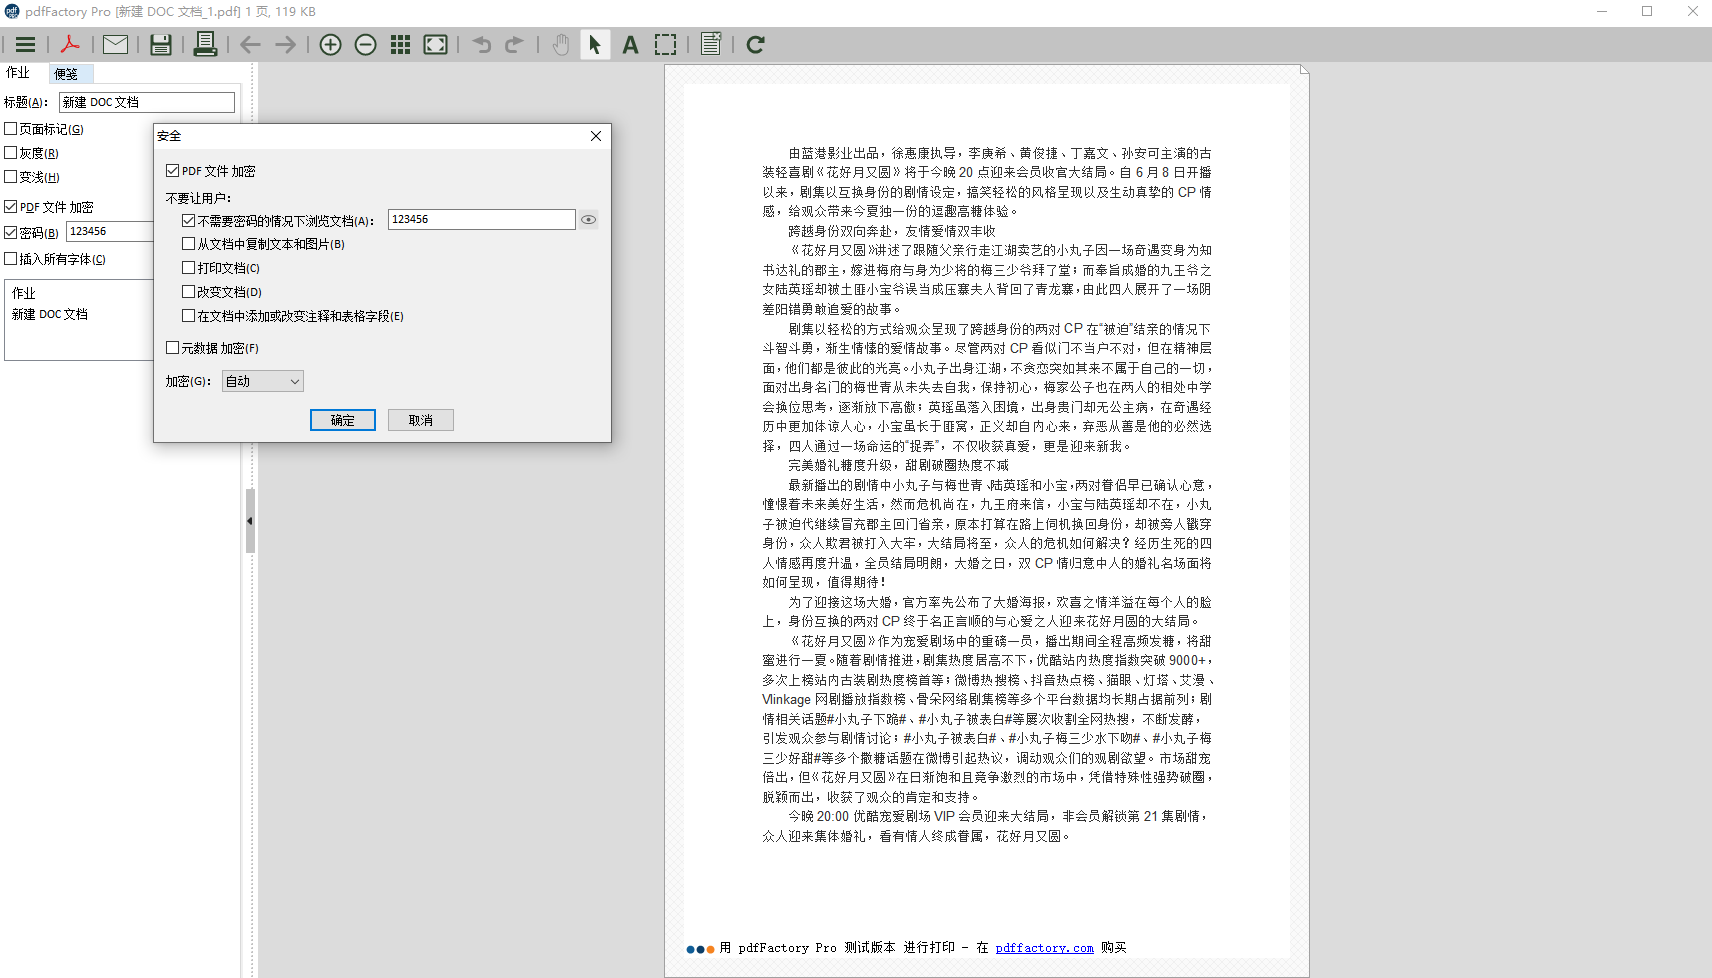Show page thumbnails grid view
1712x978 pixels.
coord(401,45)
